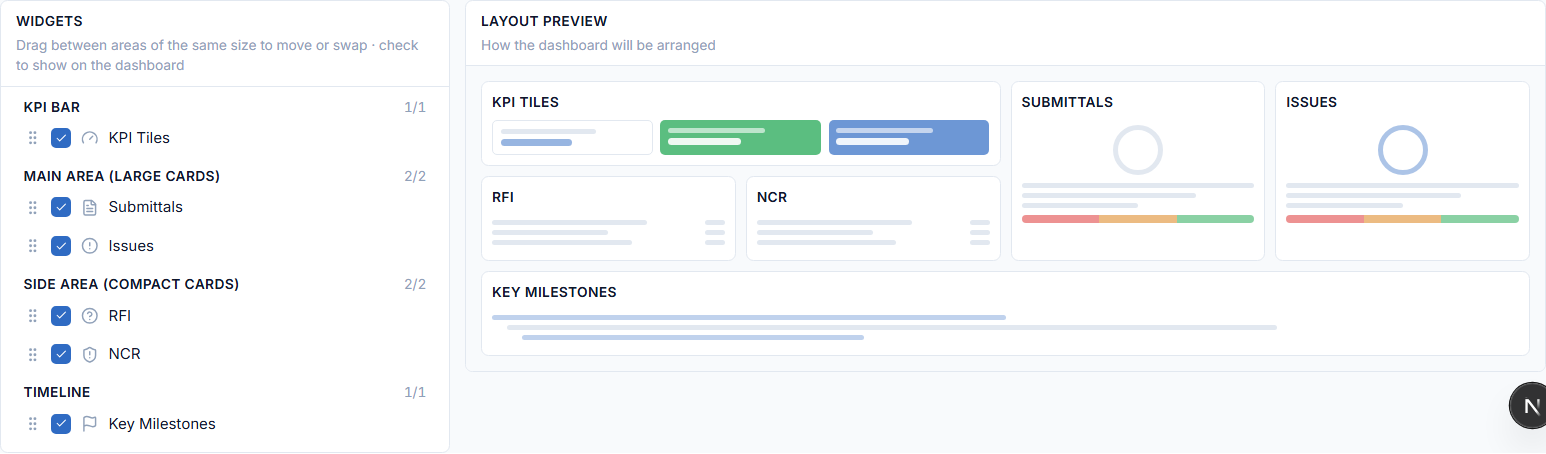Click the KEY MILESTONES preview card
Screen dimensions: 1546x454
(1005, 313)
